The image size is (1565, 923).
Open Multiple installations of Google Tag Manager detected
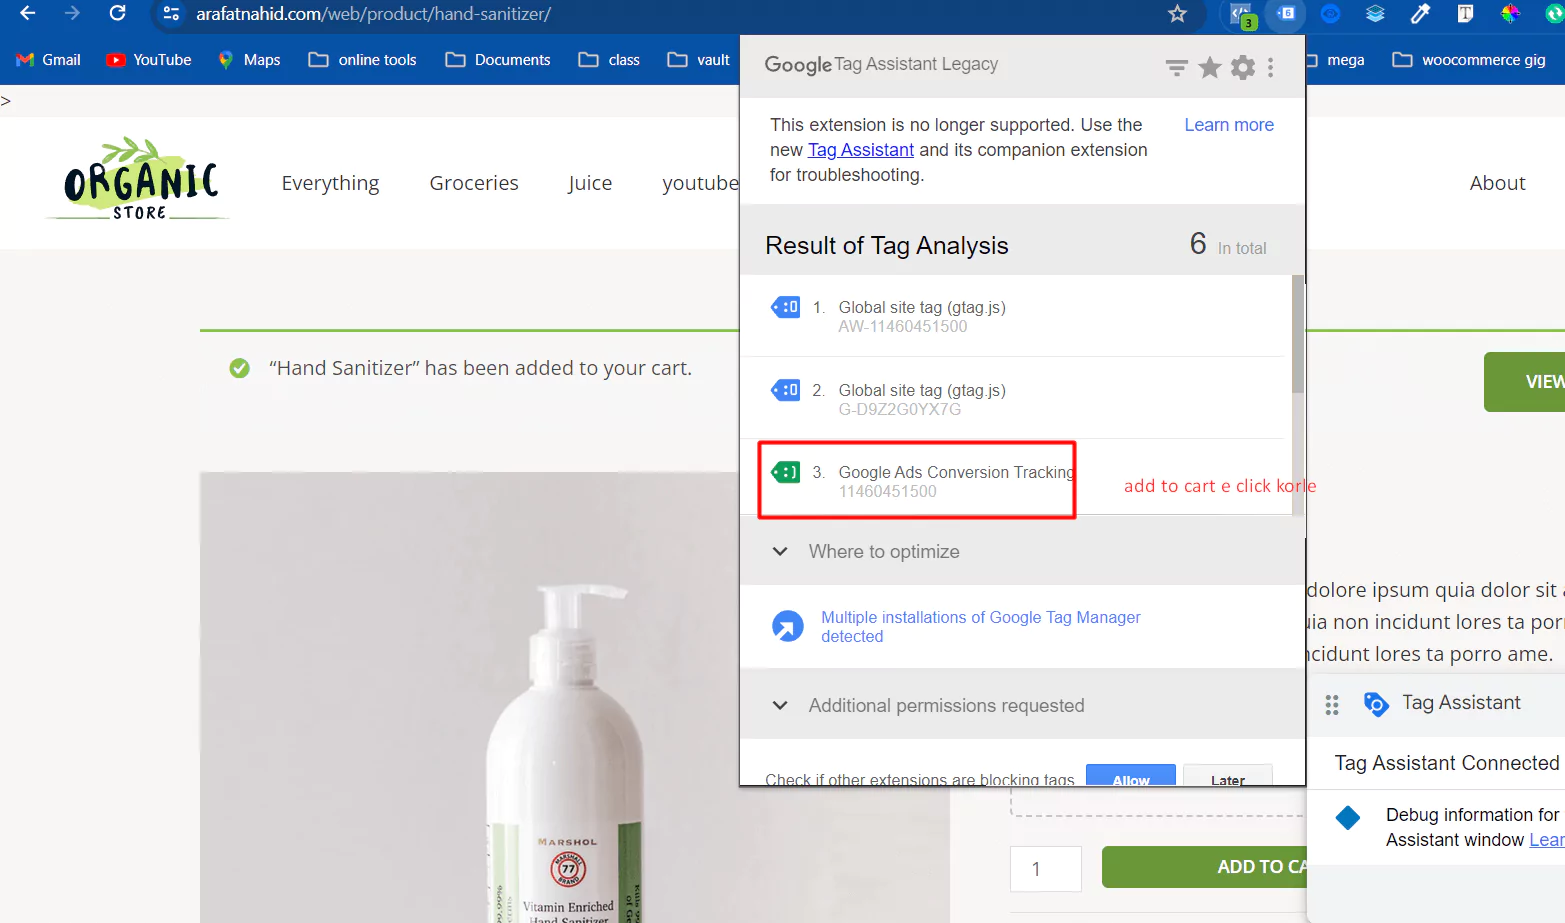click(980, 627)
